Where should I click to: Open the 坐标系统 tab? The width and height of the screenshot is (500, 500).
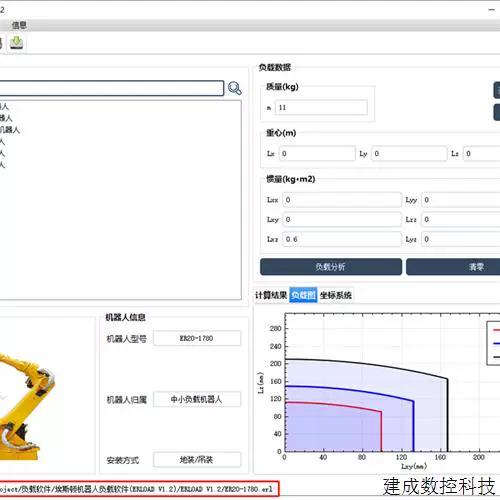coord(336,295)
